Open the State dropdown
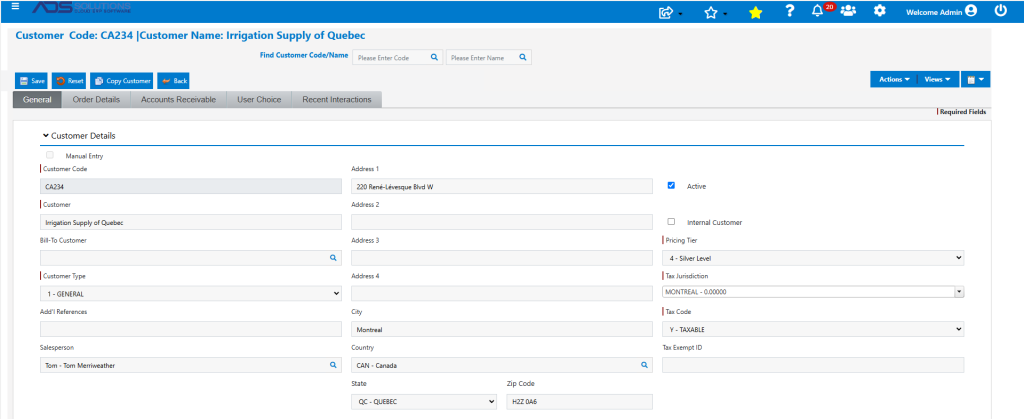This screenshot has height=419, width=1024. coord(424,401)
